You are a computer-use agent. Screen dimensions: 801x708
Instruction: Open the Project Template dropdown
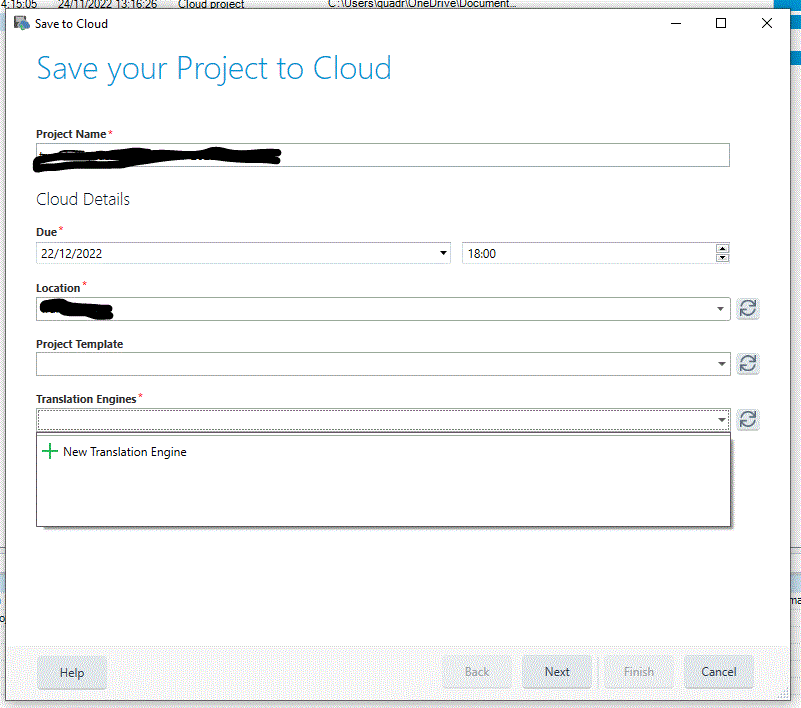pos(721,363)
